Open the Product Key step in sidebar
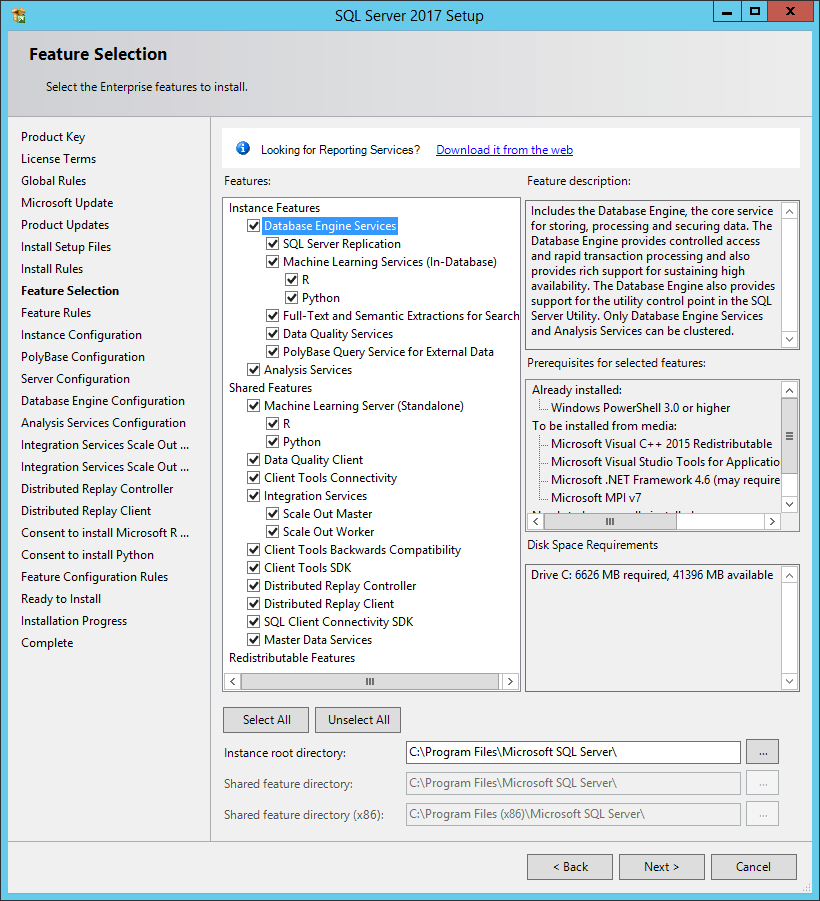 [x=53, y=137]
